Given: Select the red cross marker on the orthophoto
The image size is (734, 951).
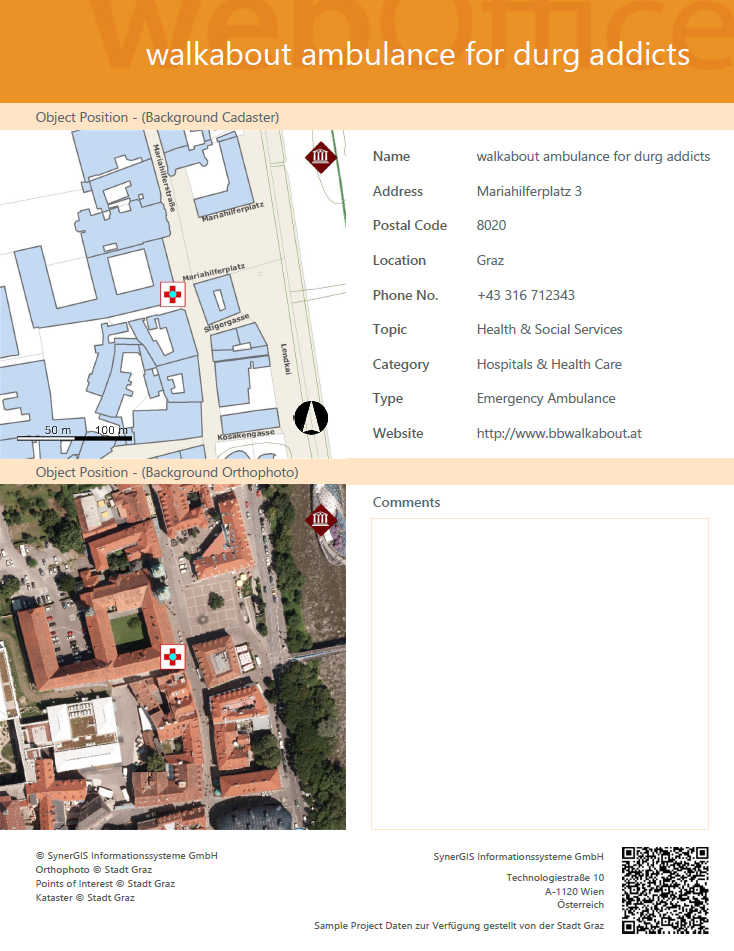Looking at the screenshot, I should (173, 657).
